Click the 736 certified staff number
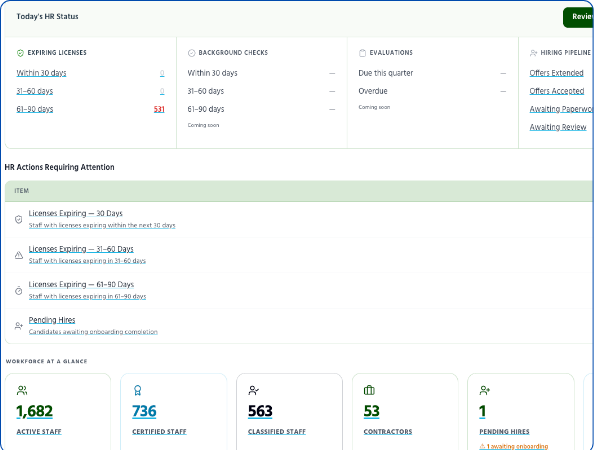600x450 pixels. coord(144,411)
